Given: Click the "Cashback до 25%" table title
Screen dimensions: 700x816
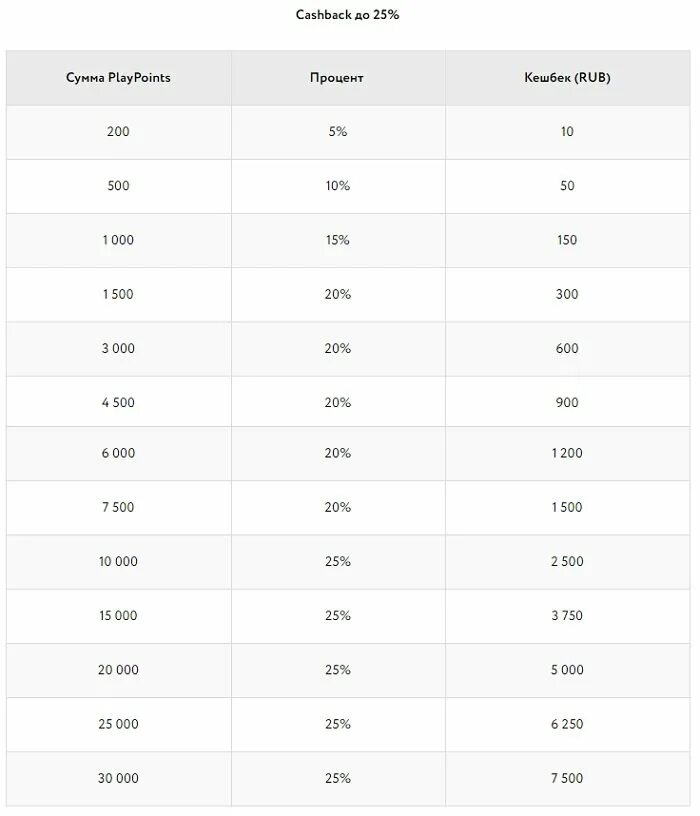Looking at the screenshot, I should (348, 15).
